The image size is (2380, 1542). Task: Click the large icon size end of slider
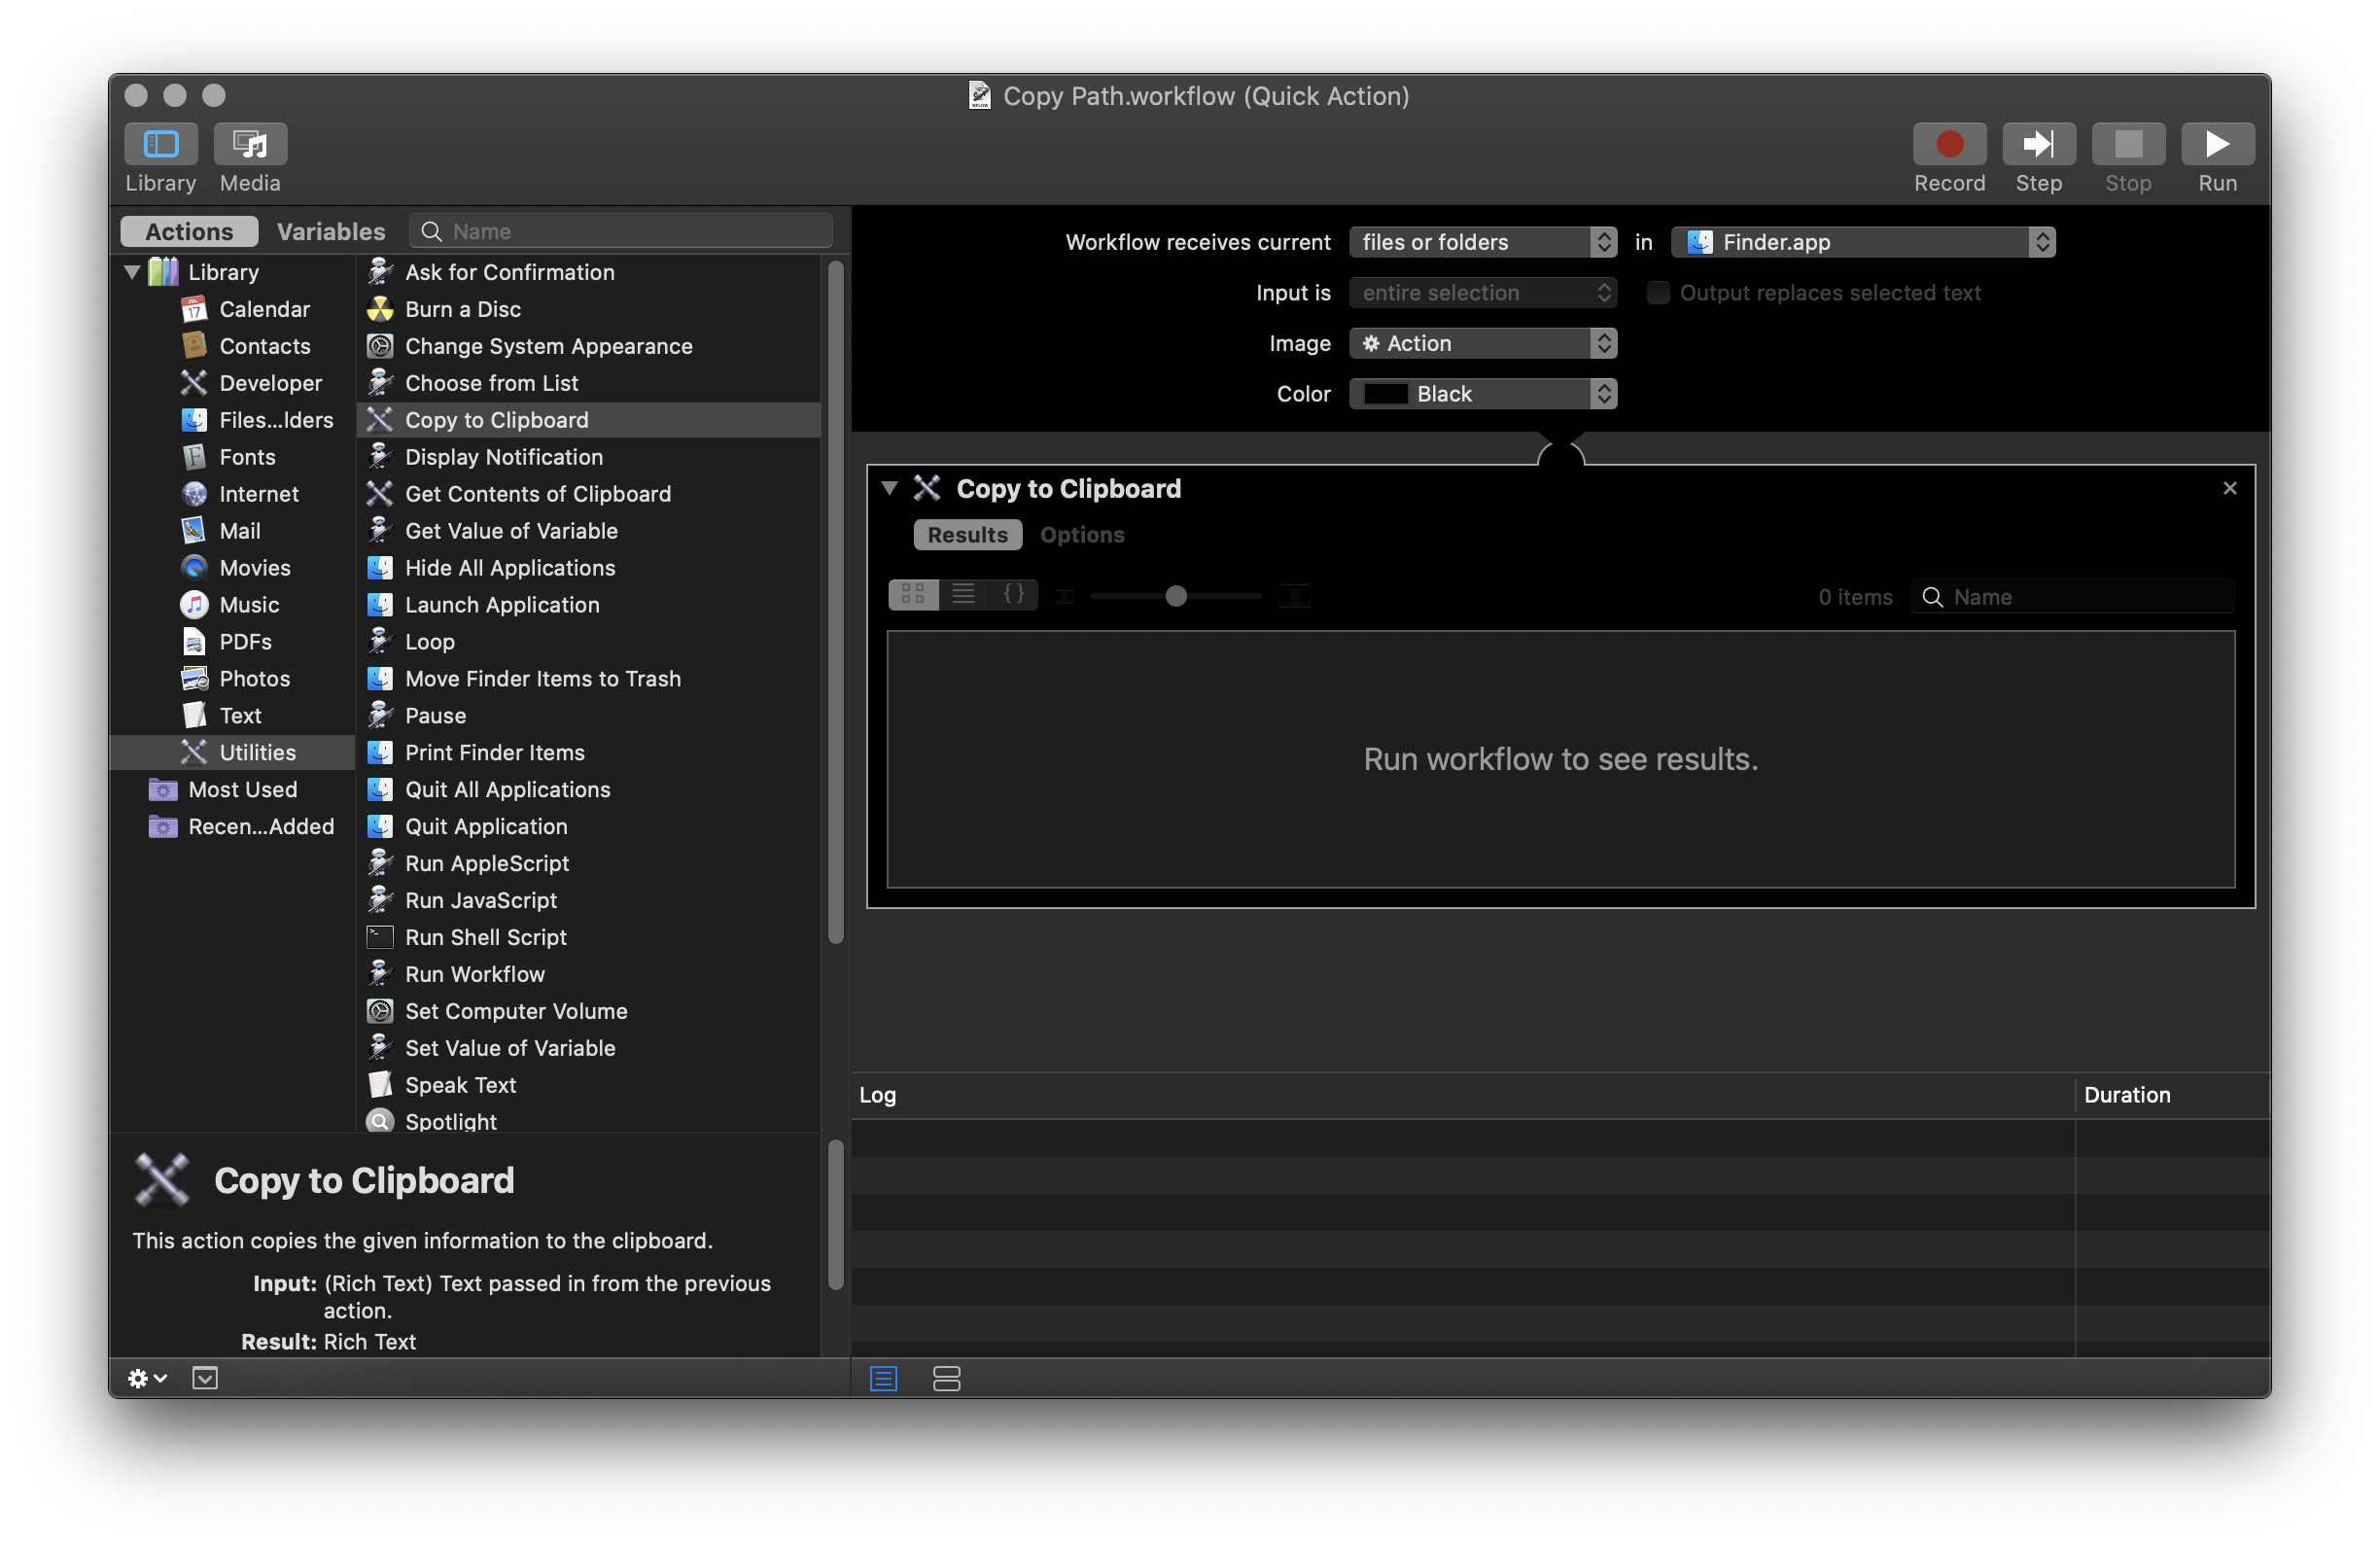[x=1294, y=596]
